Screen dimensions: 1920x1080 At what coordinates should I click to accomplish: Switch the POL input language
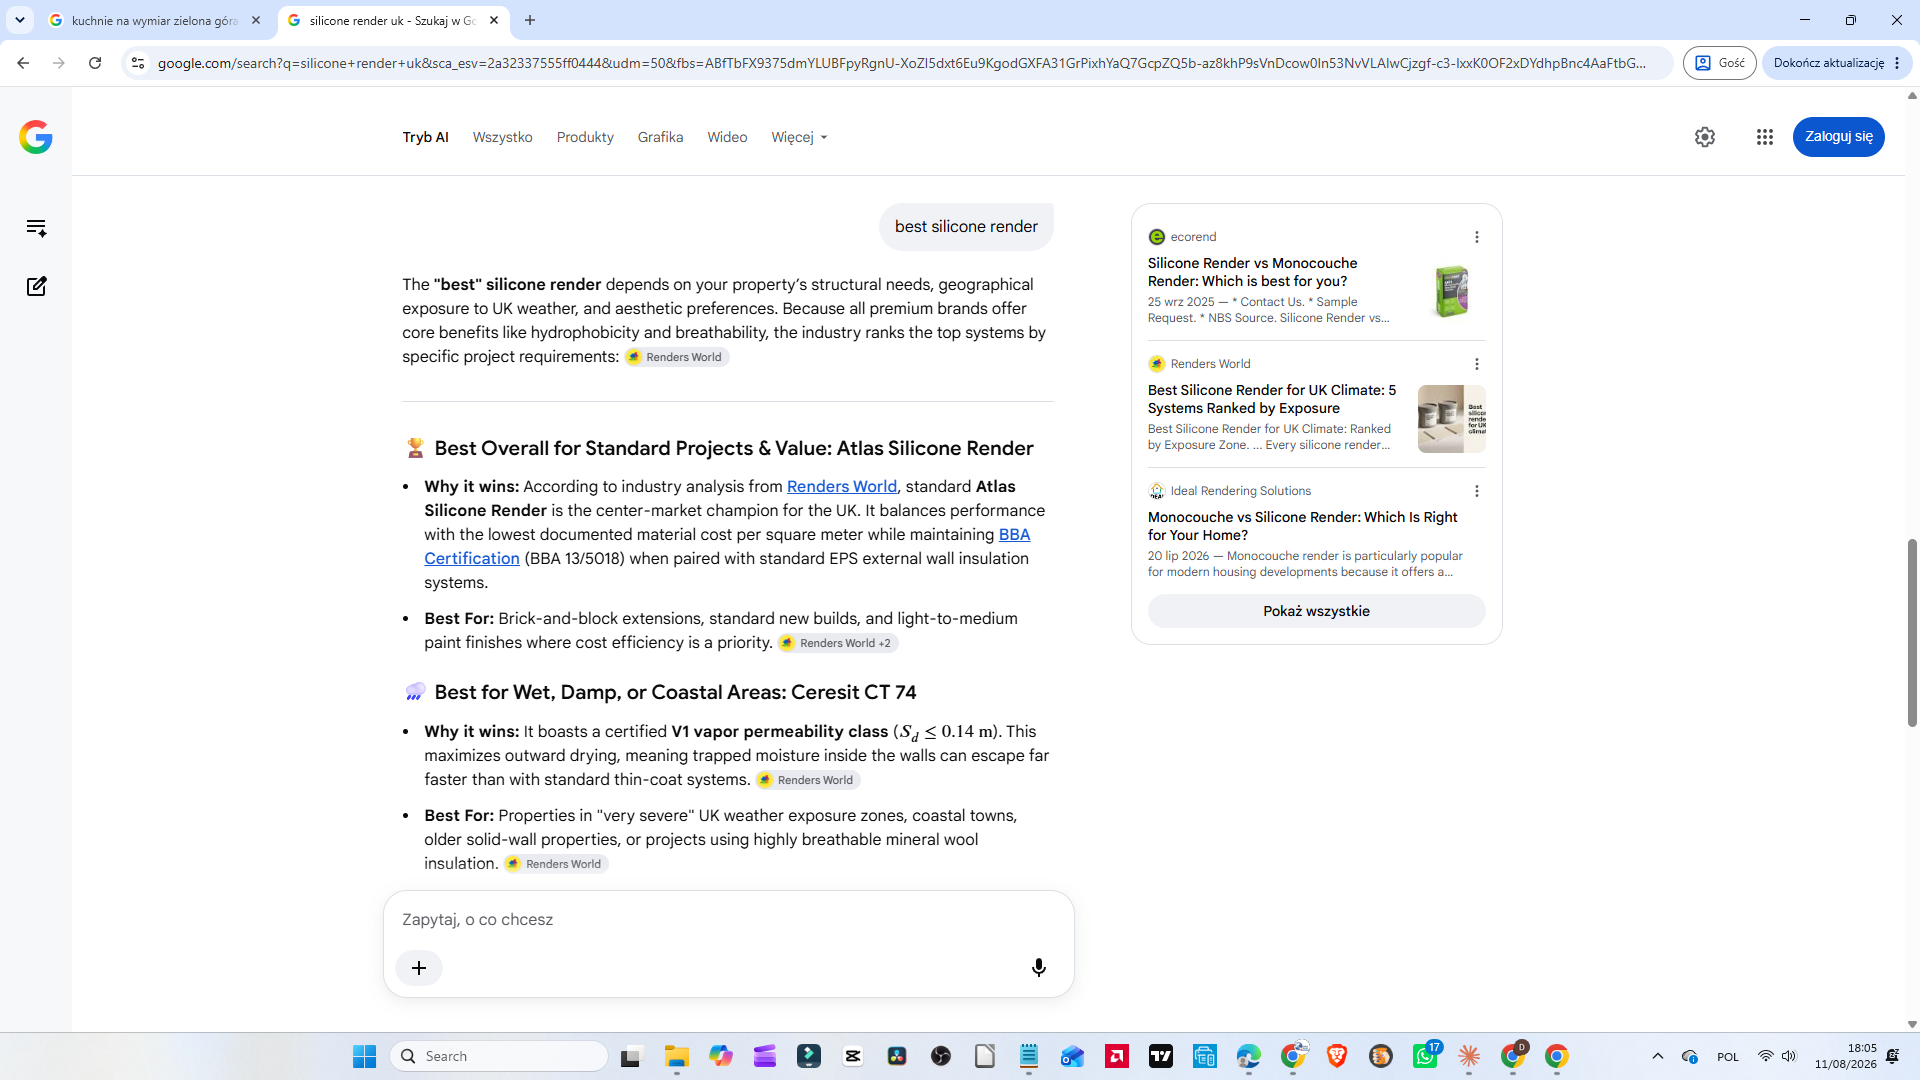point(1727,1057)
